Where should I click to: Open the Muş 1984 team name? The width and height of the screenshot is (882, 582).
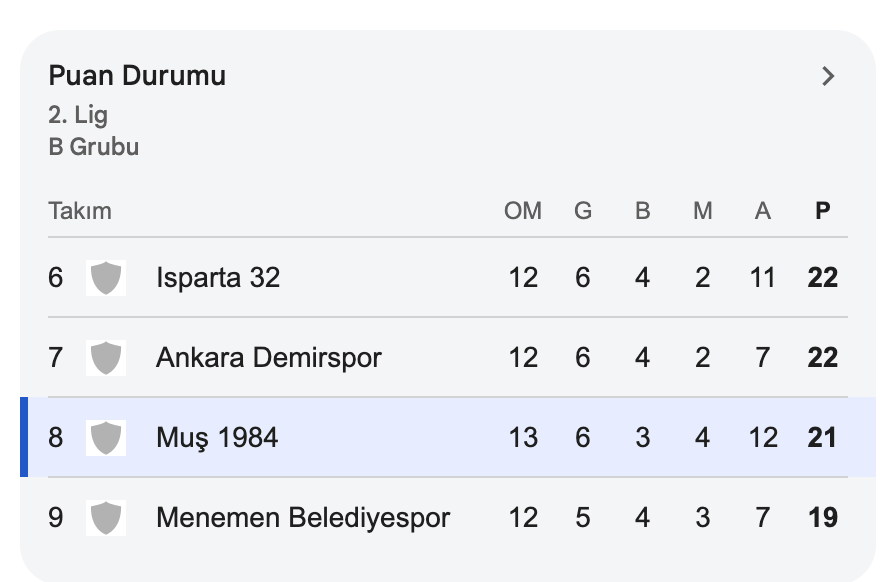click(217, 438)
